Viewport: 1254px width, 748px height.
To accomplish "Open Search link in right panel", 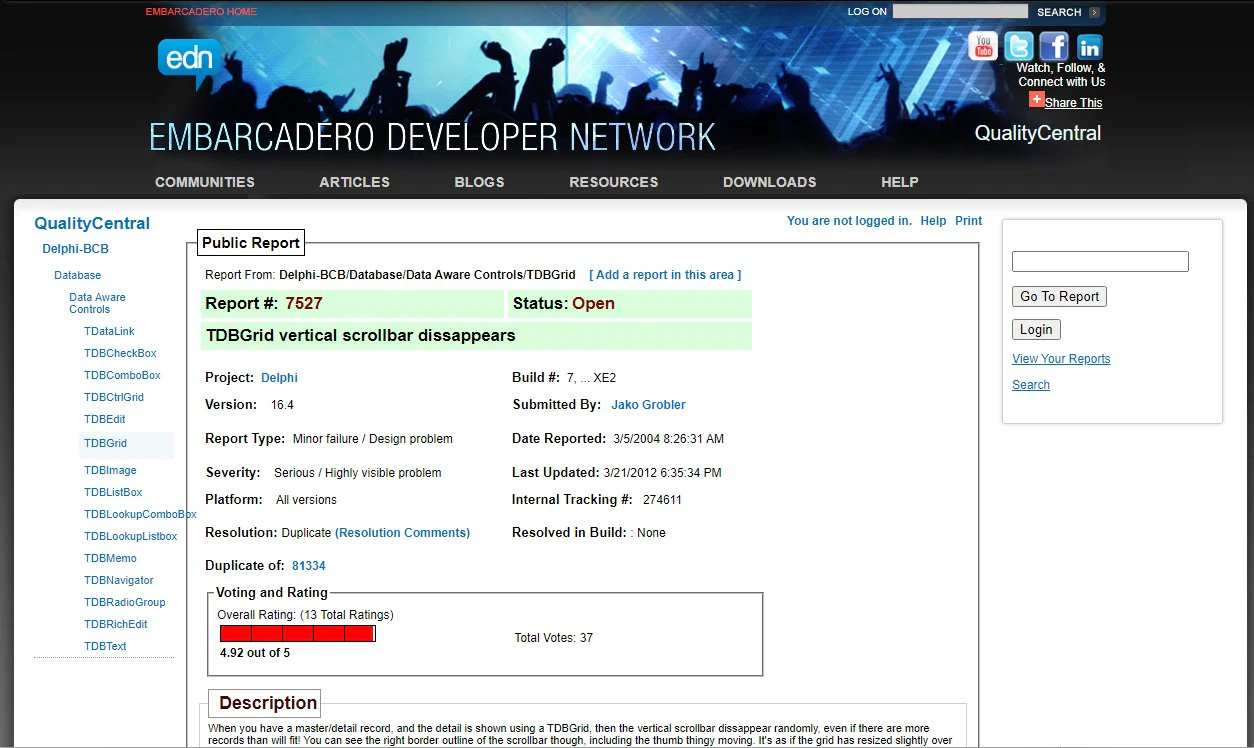I will point(1031,385).
